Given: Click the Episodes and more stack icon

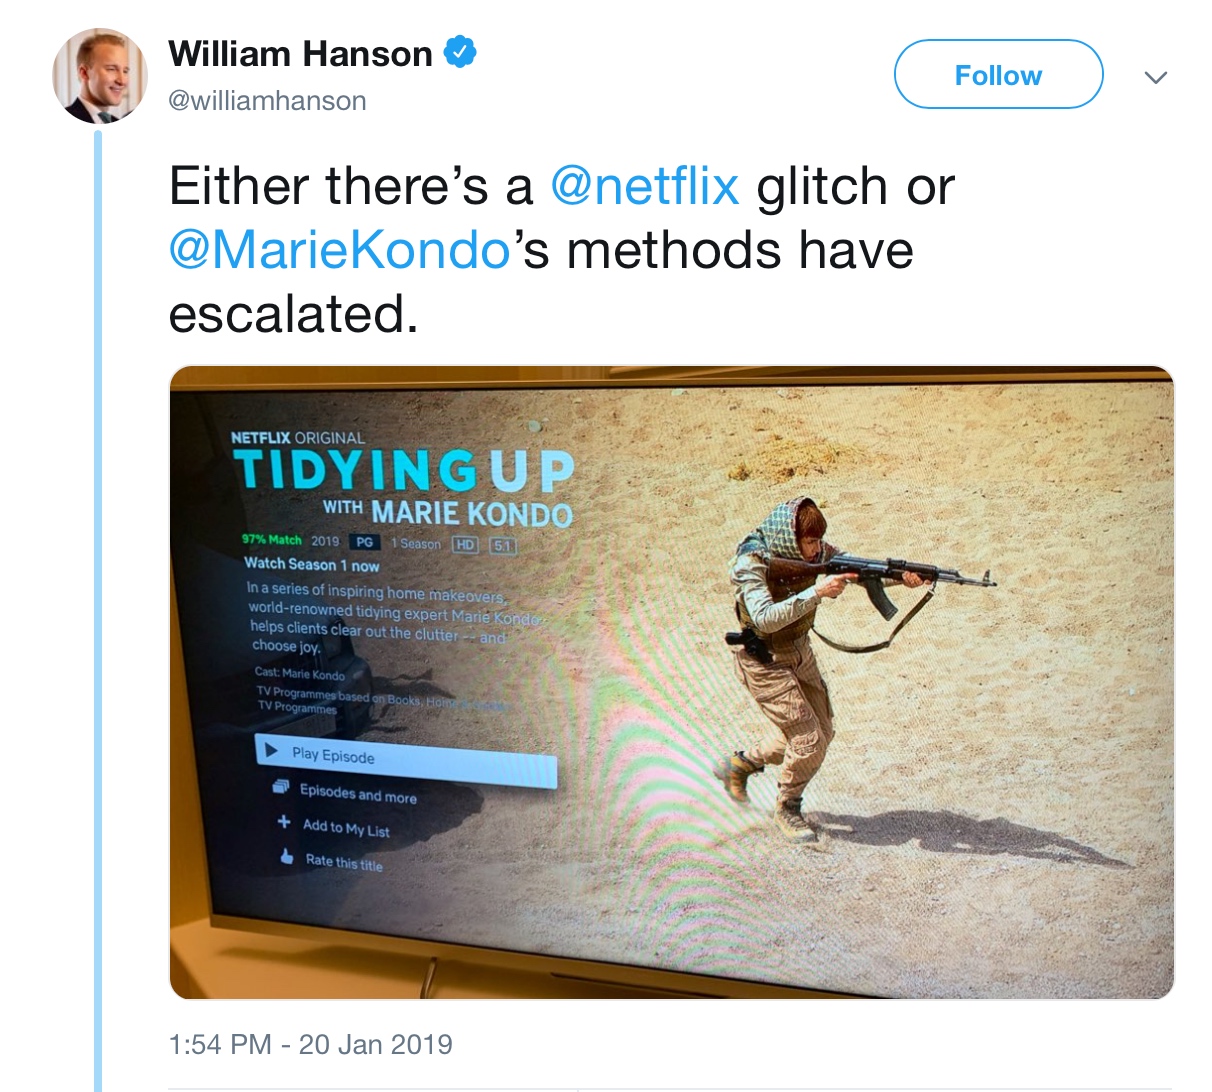Looking at the screenshot, I should click(x=281, y=787).
